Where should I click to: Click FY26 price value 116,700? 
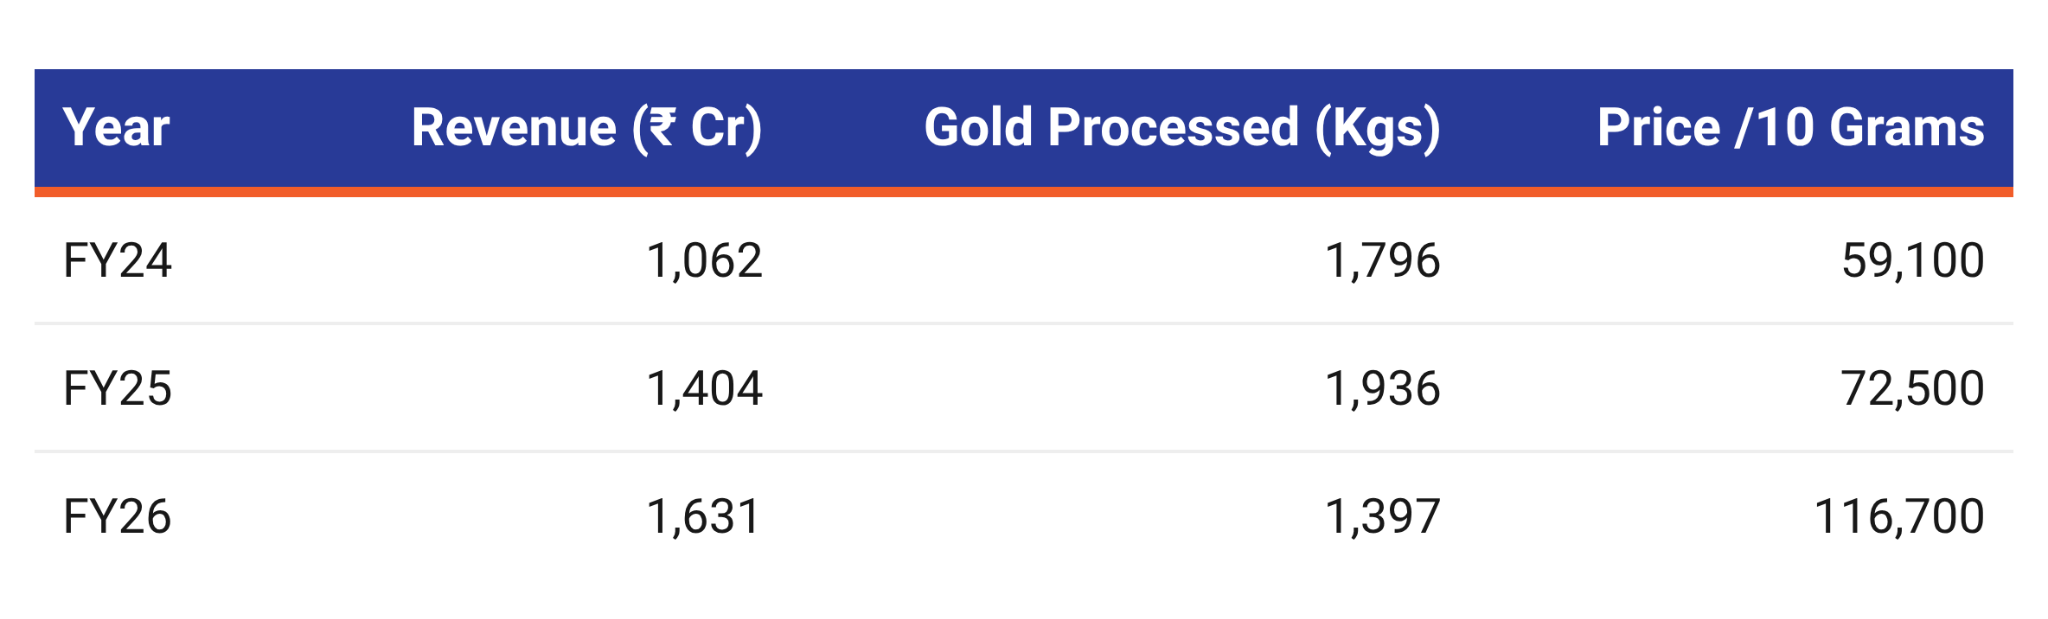tap(1899, 517)
